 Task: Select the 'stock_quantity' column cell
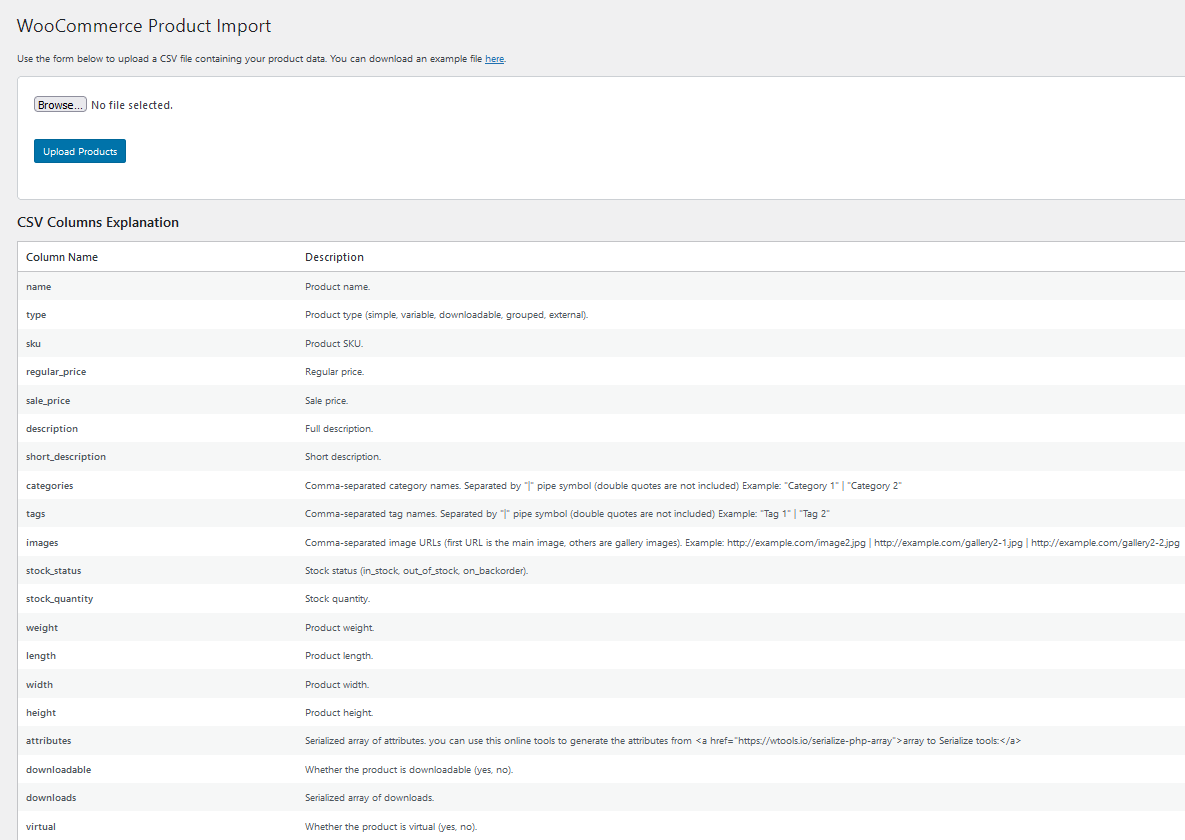[x=60, y=599]
